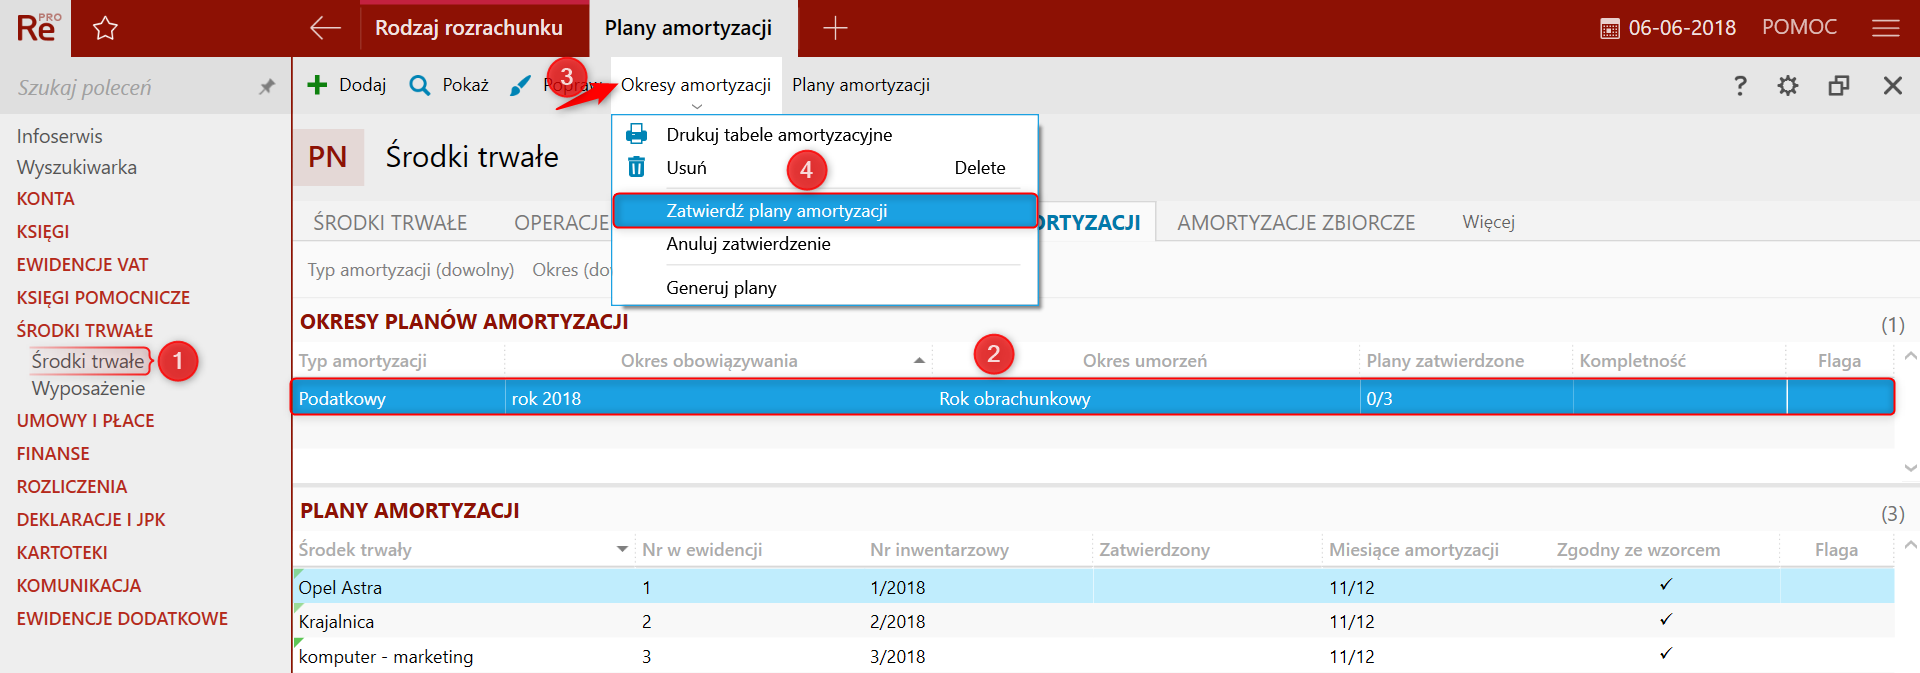Select the Opel Astra plan row
The image size is (1920, 673).
point(1093,587)
